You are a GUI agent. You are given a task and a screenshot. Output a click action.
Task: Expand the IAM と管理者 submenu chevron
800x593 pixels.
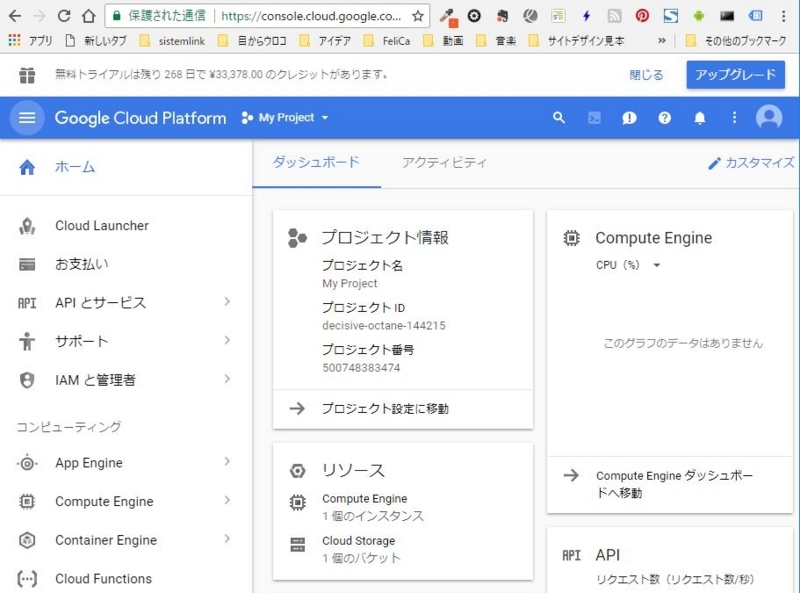227,379
